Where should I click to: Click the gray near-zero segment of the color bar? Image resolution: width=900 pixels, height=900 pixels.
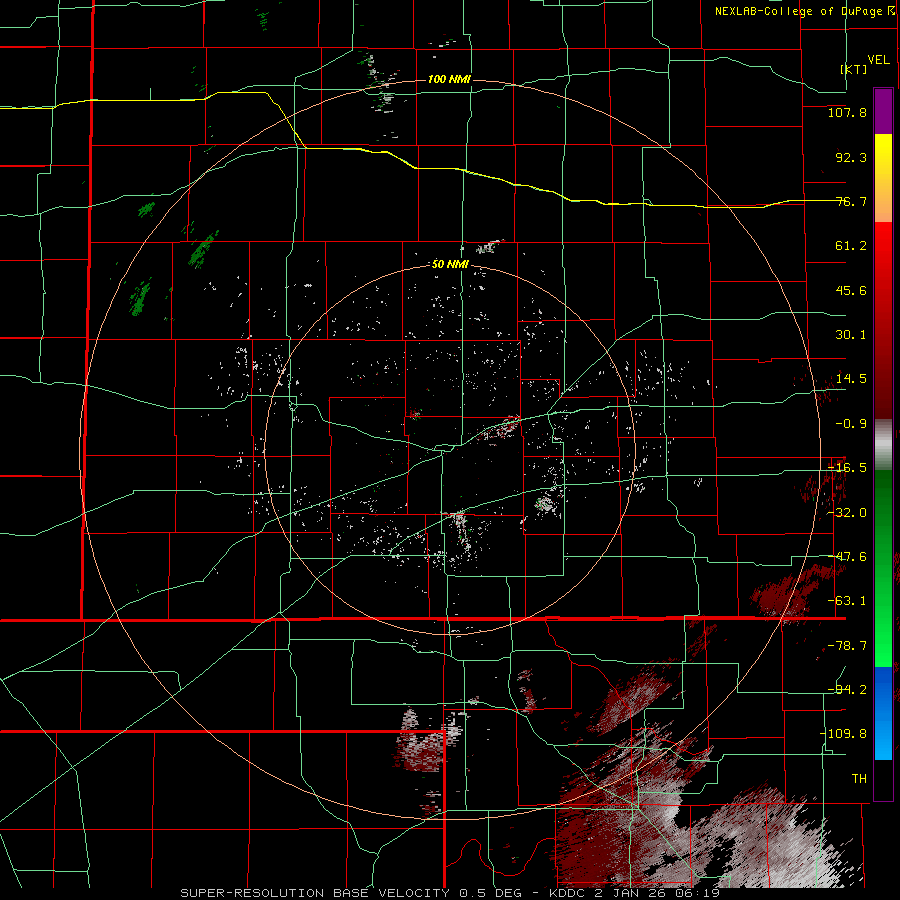[883, 444]
